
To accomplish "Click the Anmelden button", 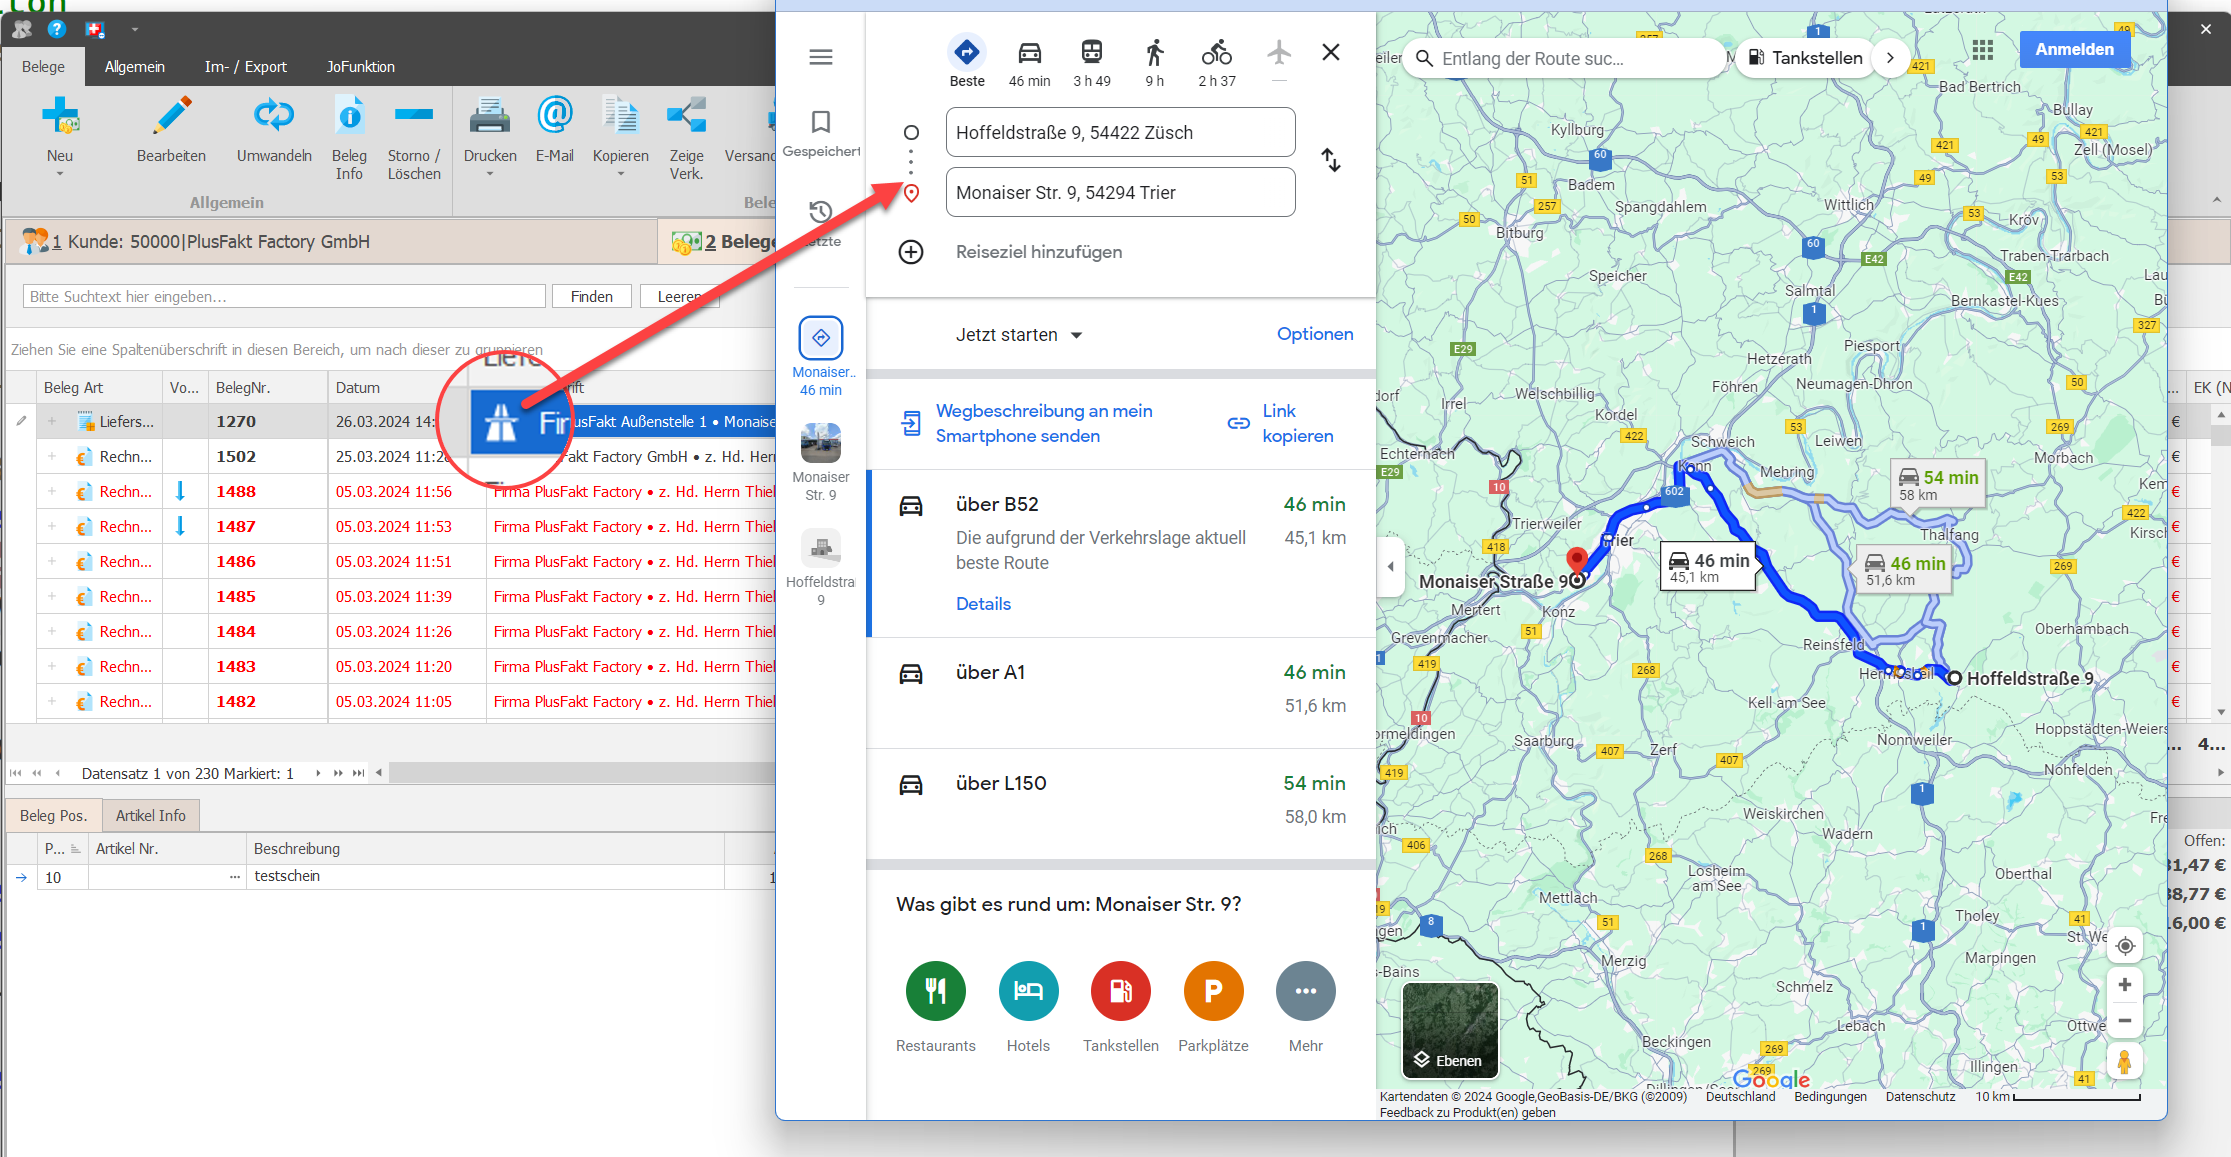I will tap(2074, 49).
